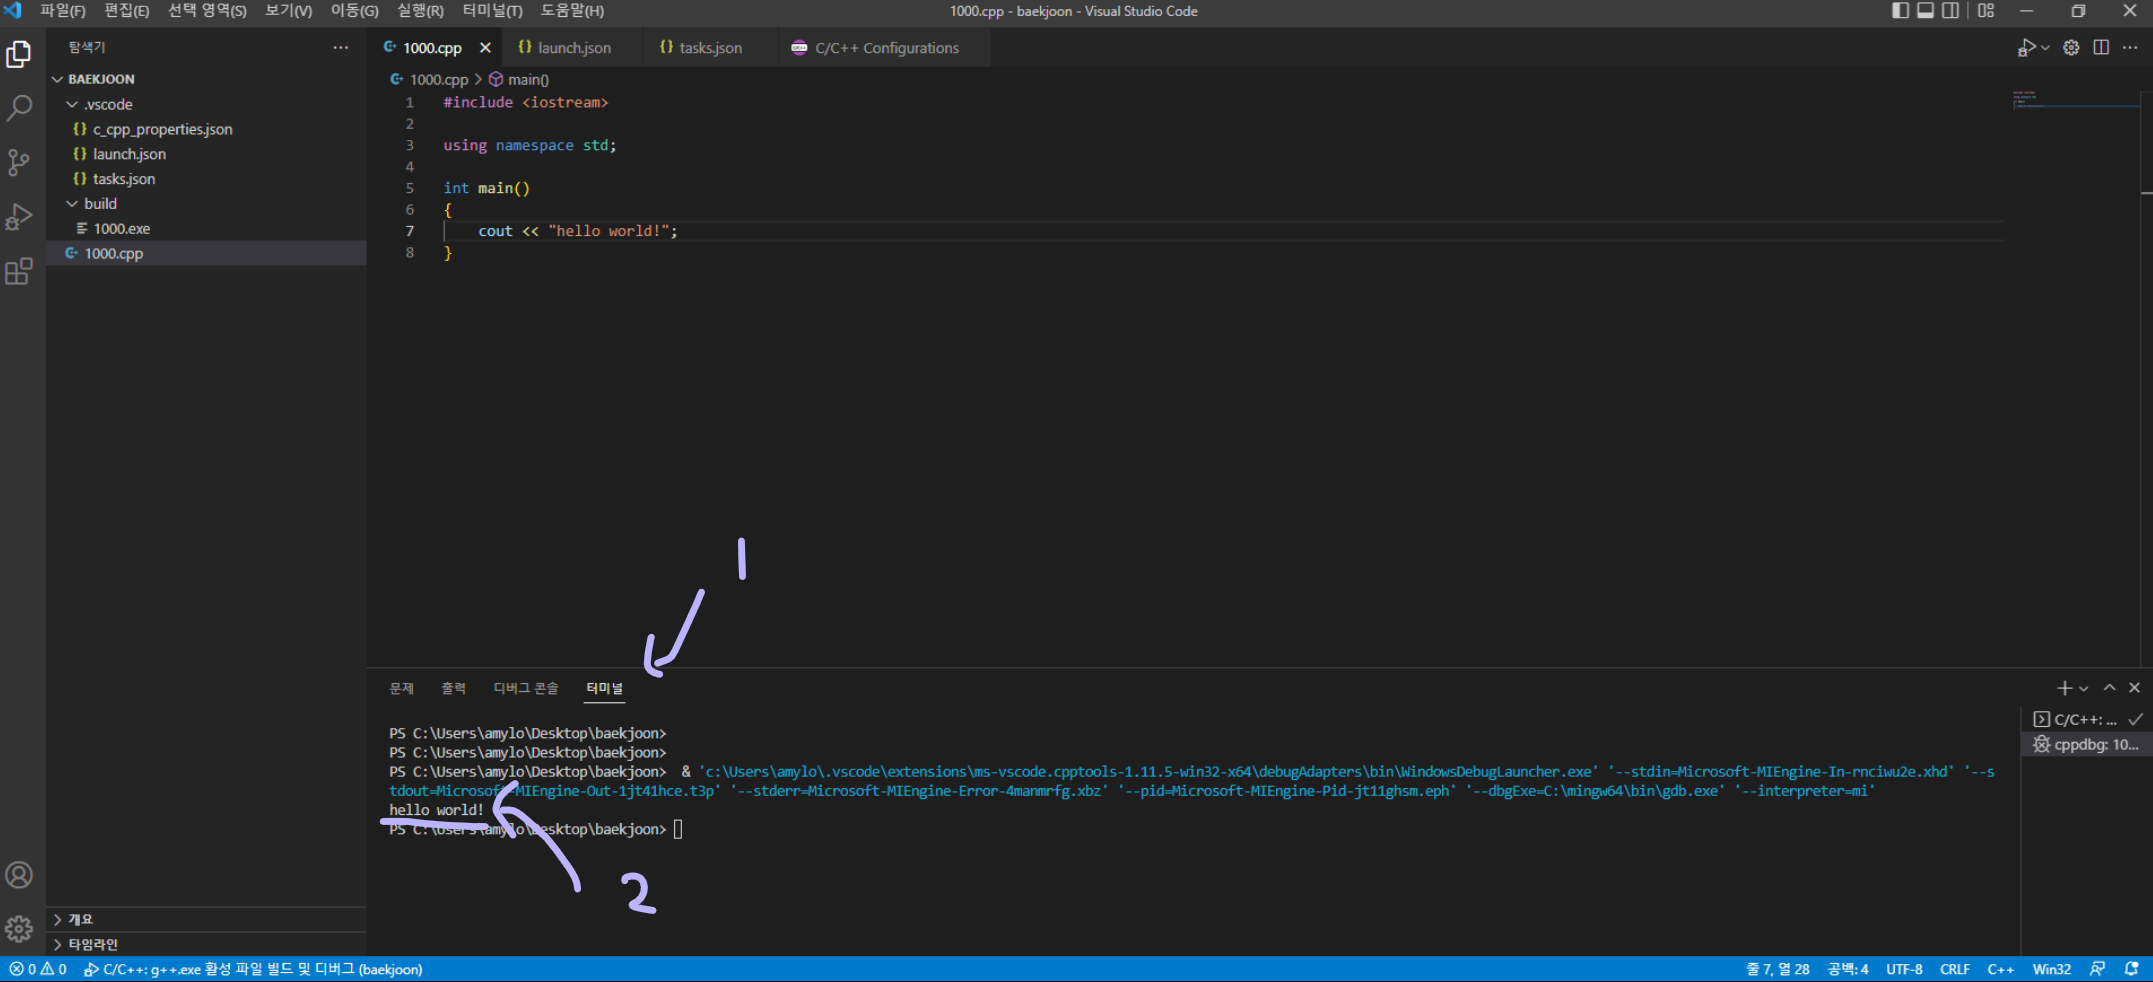Expand the 타임라인 timeline section
Image resolution: width=2153 pixels, height=982 pixels.
pyautogui.click(x=206, y=944)
